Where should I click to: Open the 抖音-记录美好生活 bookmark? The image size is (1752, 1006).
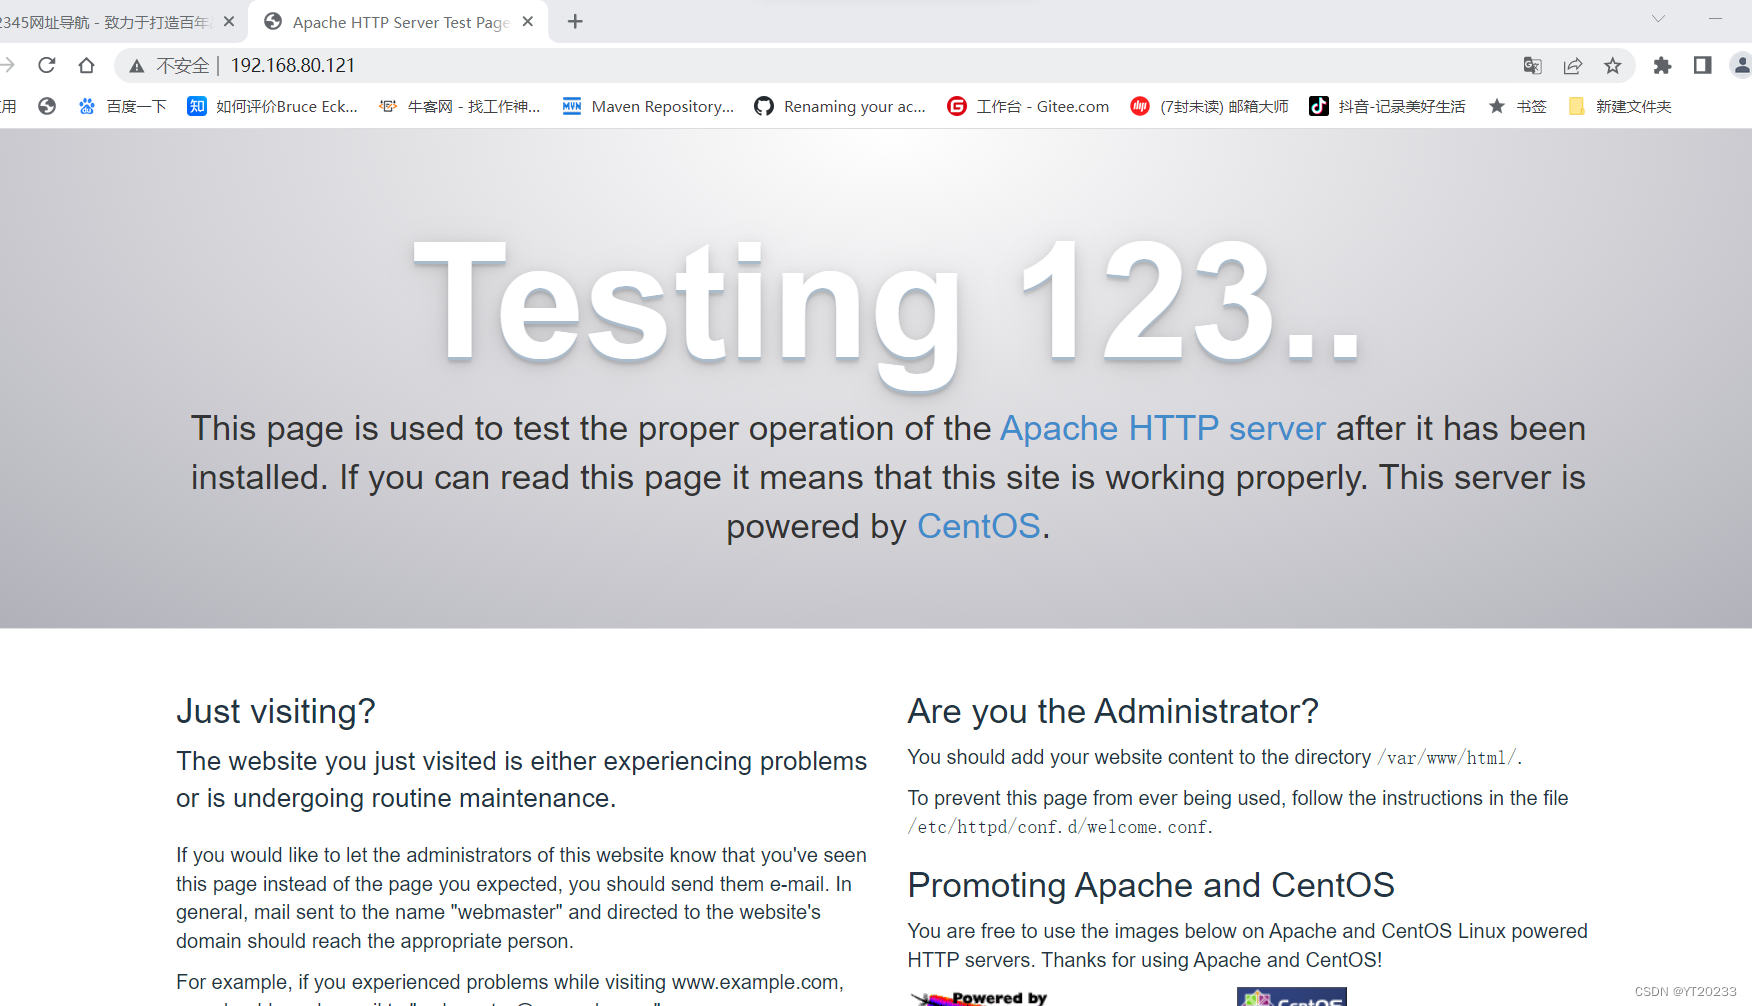[x=1387, y=106]
